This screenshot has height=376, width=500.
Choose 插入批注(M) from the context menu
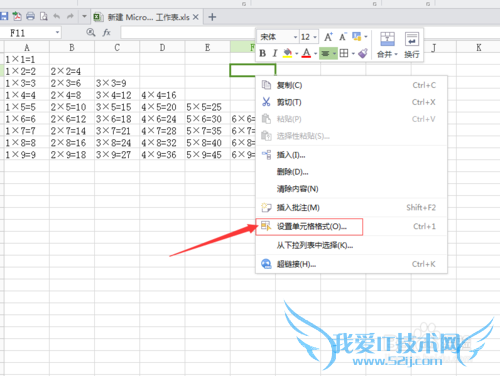point(351,208)
